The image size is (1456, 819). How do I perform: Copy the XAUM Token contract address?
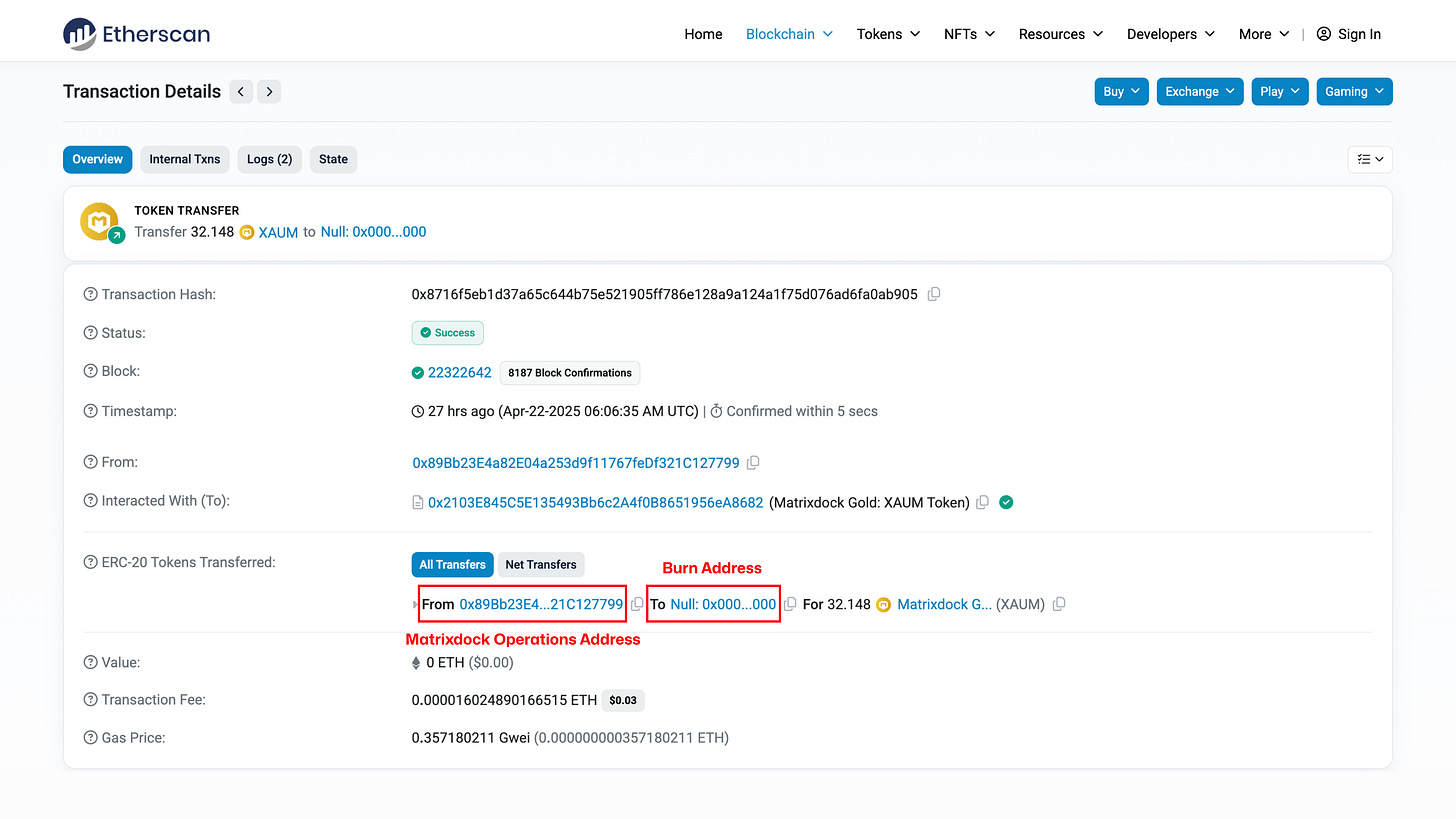point(983,503)
